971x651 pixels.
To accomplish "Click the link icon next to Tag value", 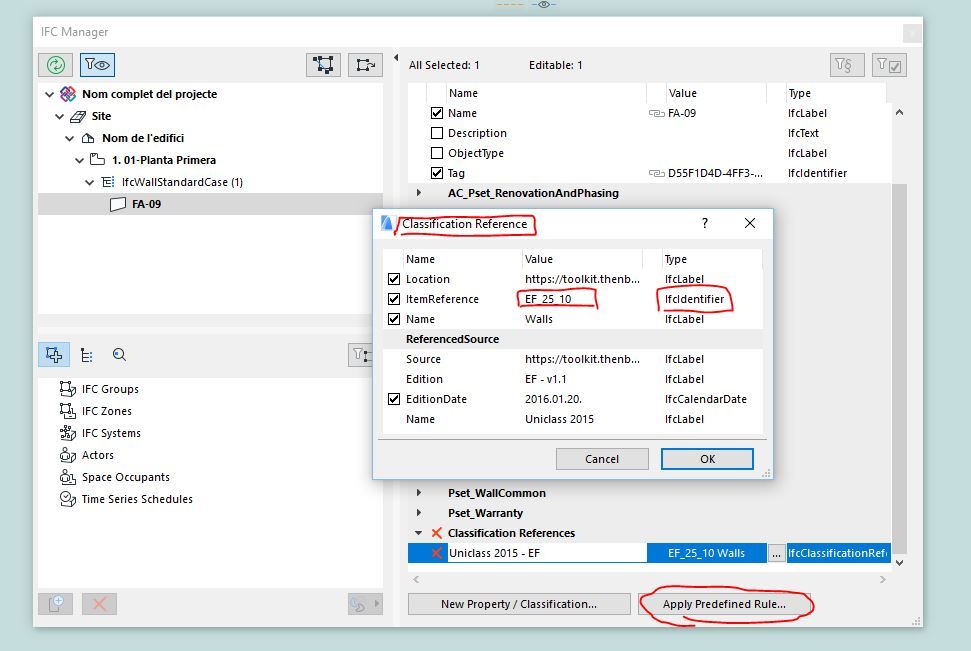I will click(x=656, y=173).
